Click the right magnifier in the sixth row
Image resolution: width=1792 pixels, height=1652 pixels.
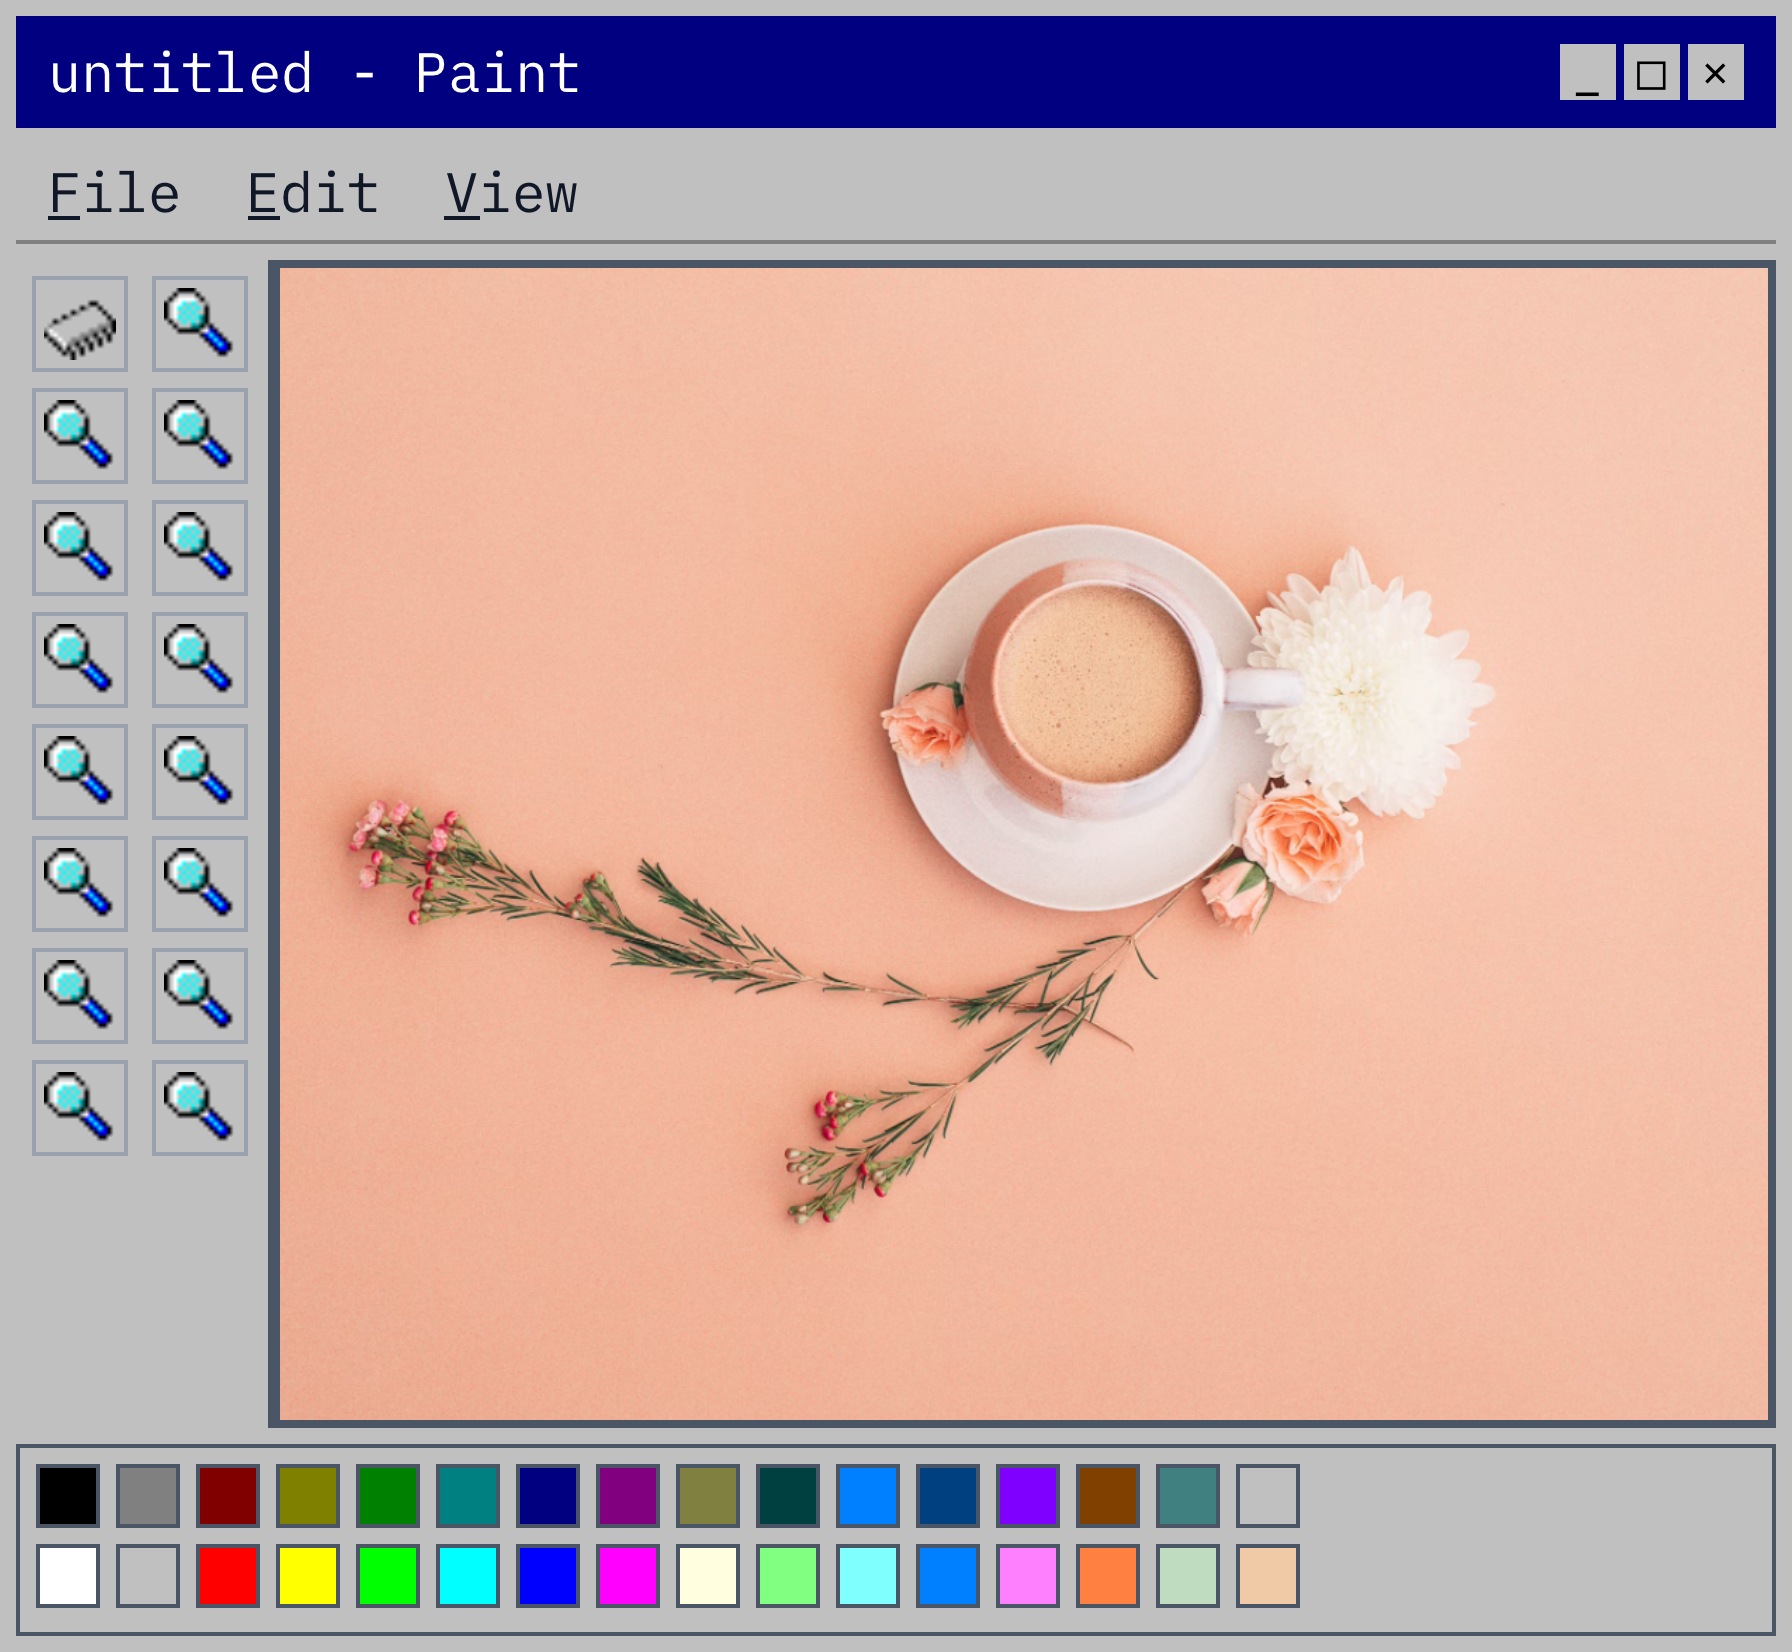tap(200, 883)
